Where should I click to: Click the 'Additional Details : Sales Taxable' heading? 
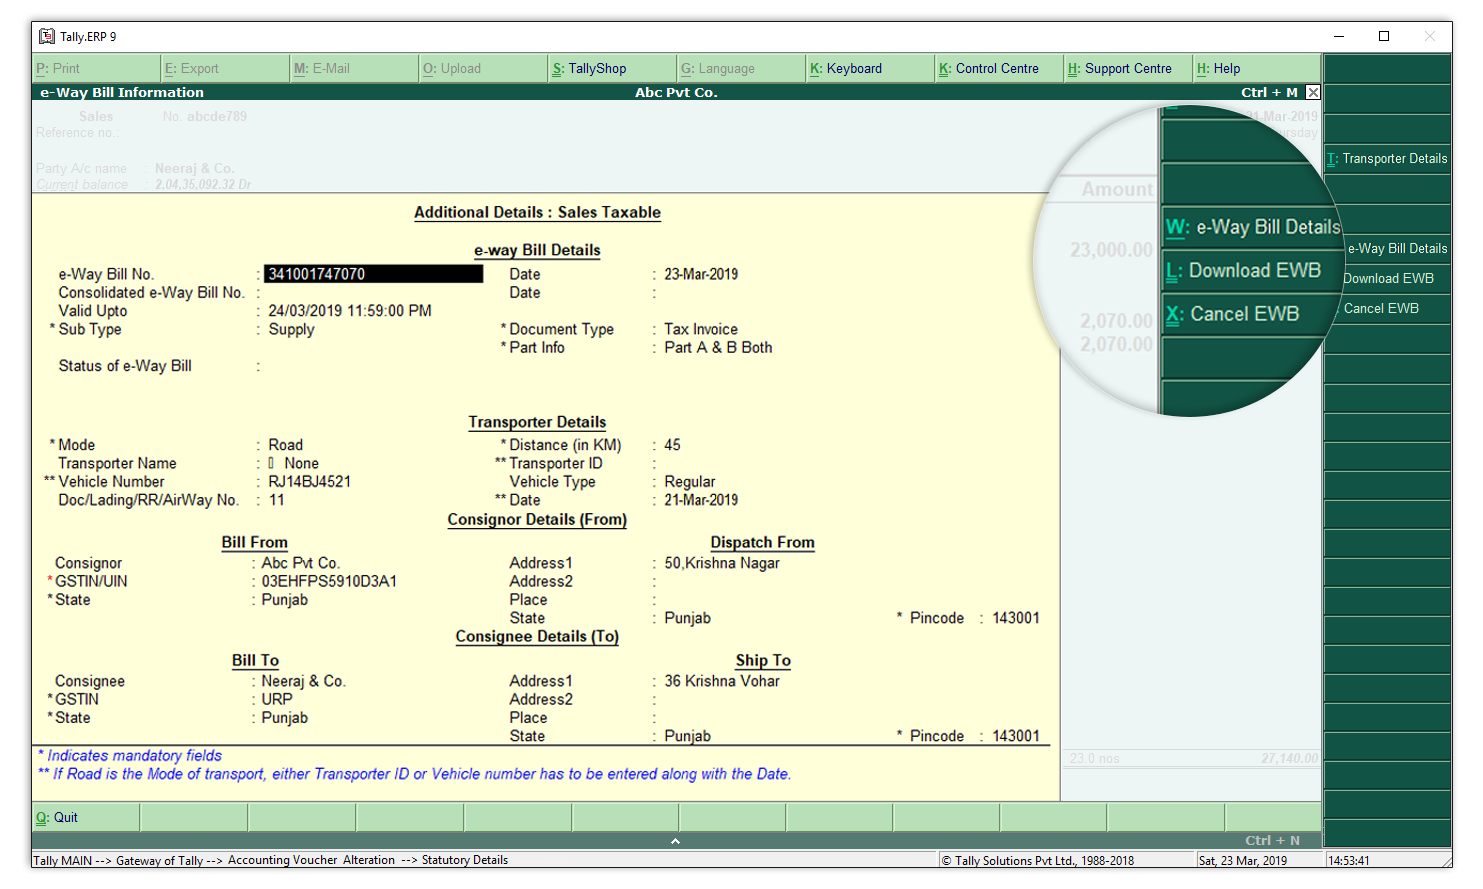(537, 212)
